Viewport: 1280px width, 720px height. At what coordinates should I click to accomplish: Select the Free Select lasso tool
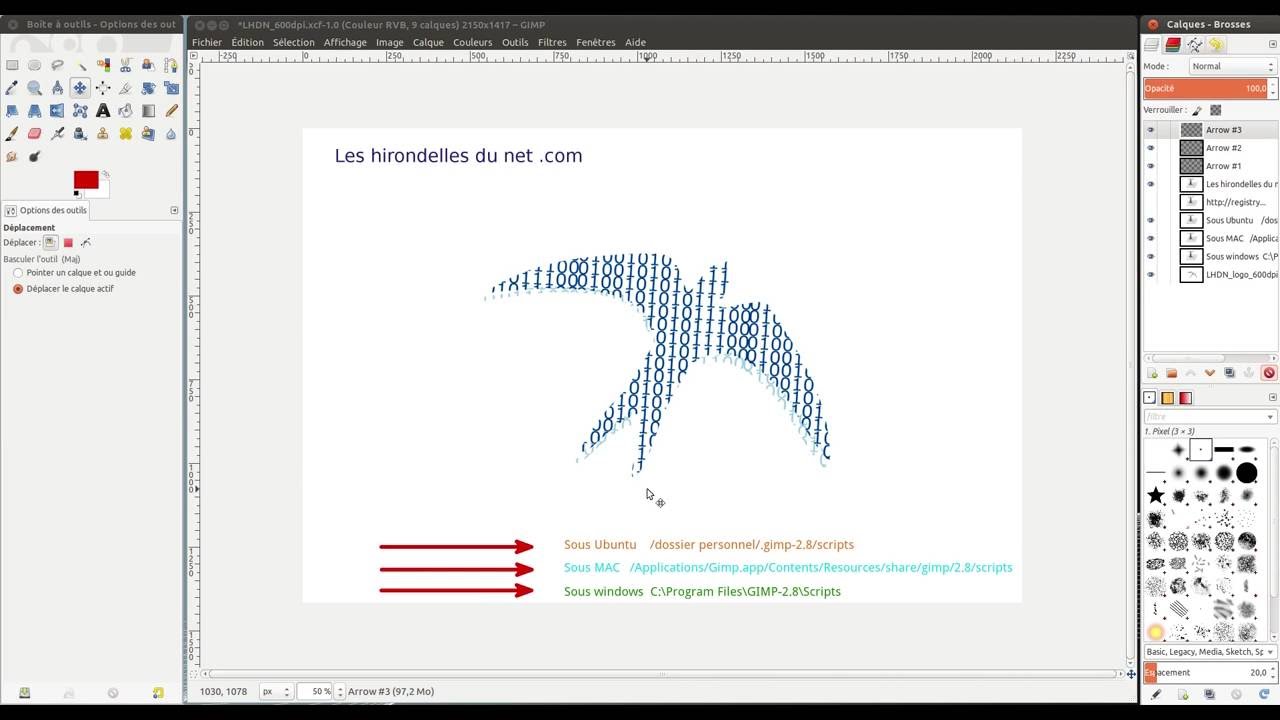58,65
